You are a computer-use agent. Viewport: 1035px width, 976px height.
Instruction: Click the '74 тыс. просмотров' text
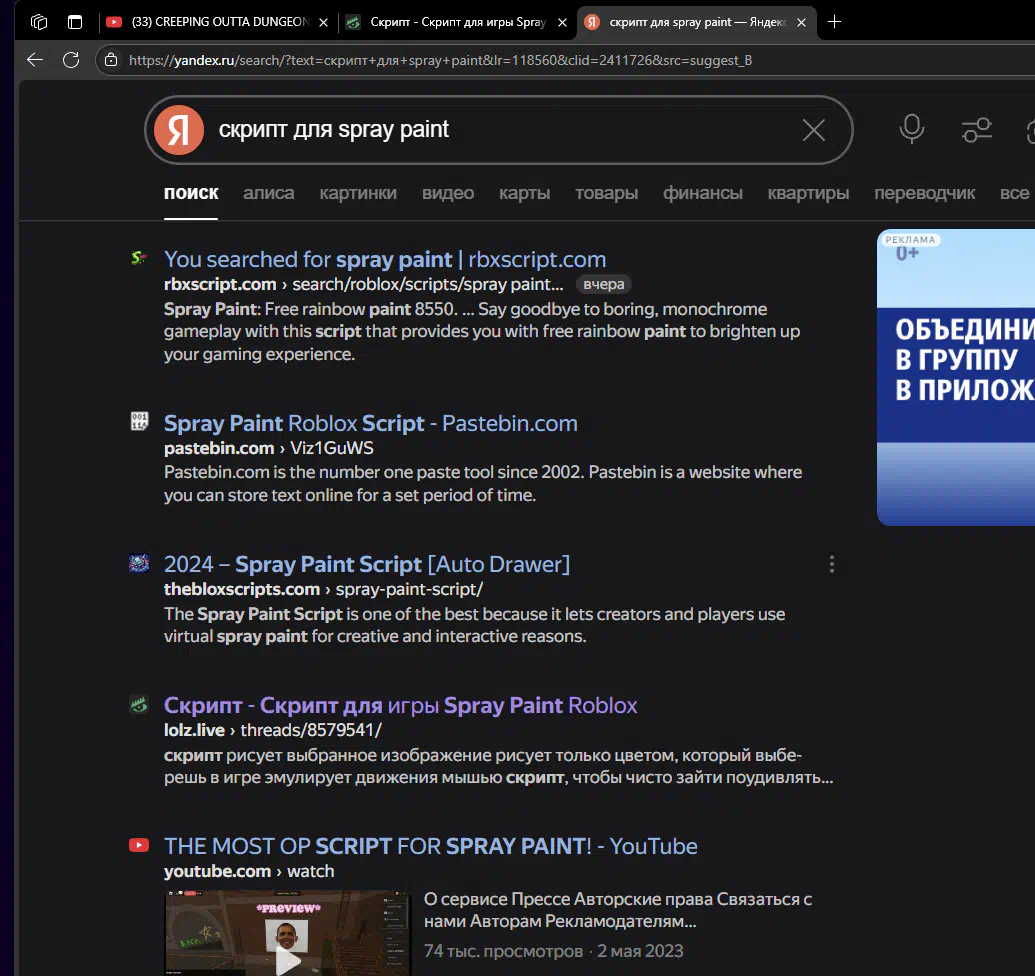click(x=503, y=951)
